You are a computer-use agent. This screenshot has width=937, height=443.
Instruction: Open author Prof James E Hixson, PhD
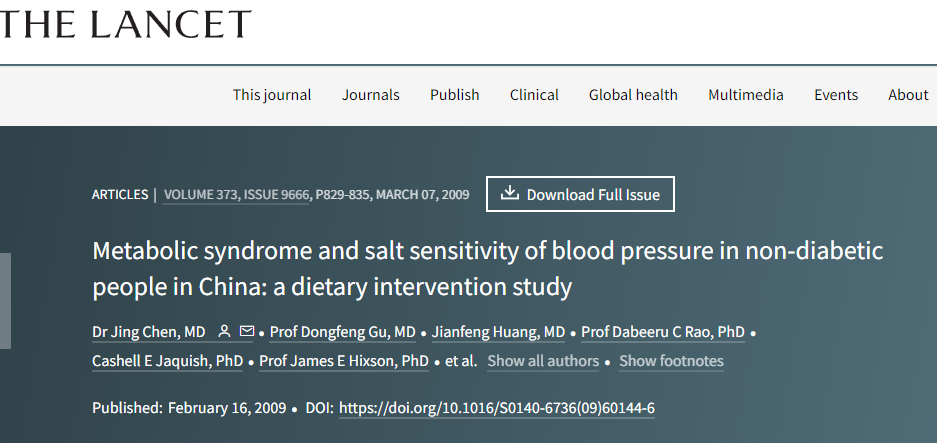point(344,361)
